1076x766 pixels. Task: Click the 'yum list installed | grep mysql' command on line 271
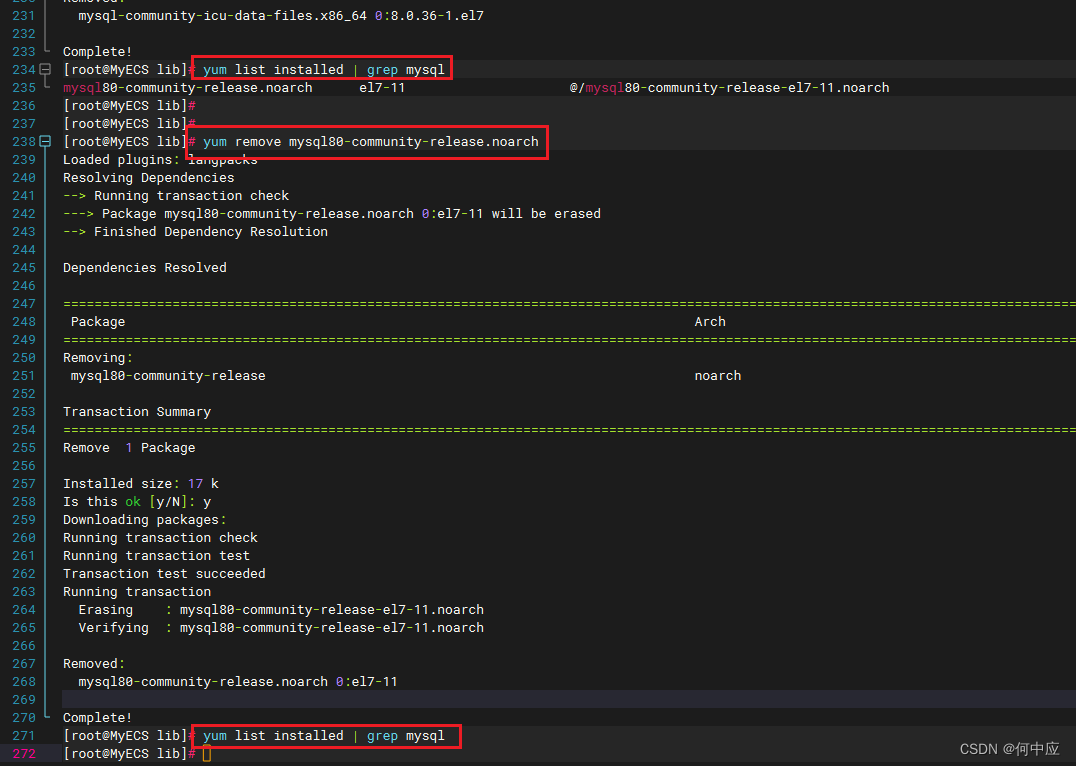coord(323,736)
